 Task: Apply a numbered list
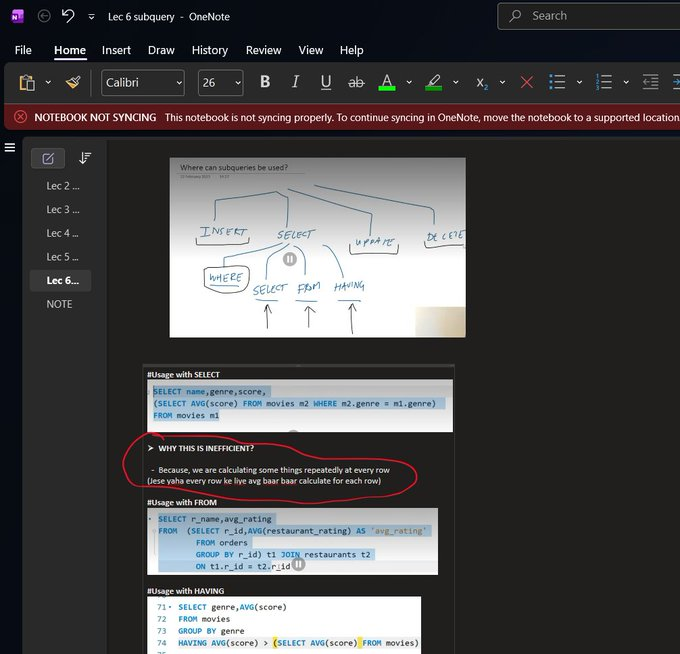[x=604, y=82]
